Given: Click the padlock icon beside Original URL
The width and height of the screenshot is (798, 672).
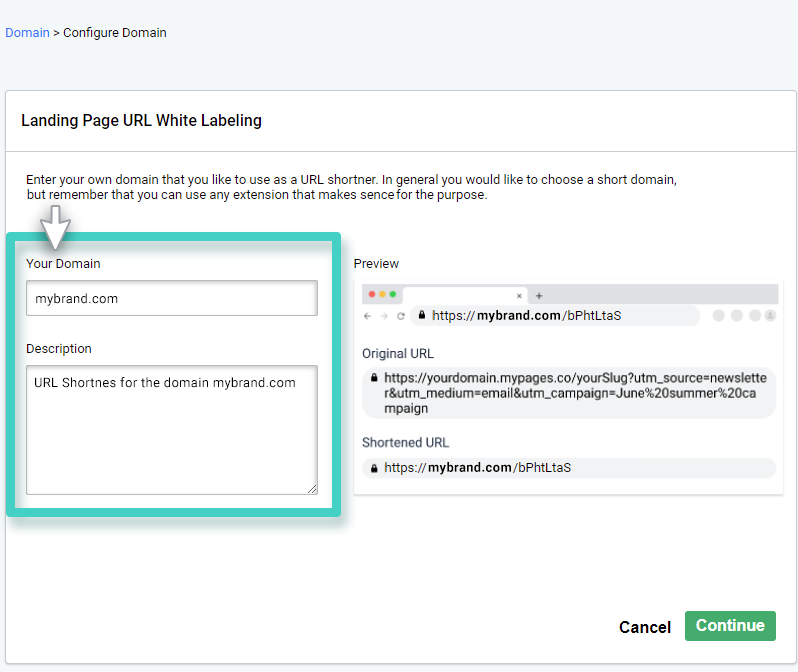Looking at the screenshot, I should tap(374, 378).
